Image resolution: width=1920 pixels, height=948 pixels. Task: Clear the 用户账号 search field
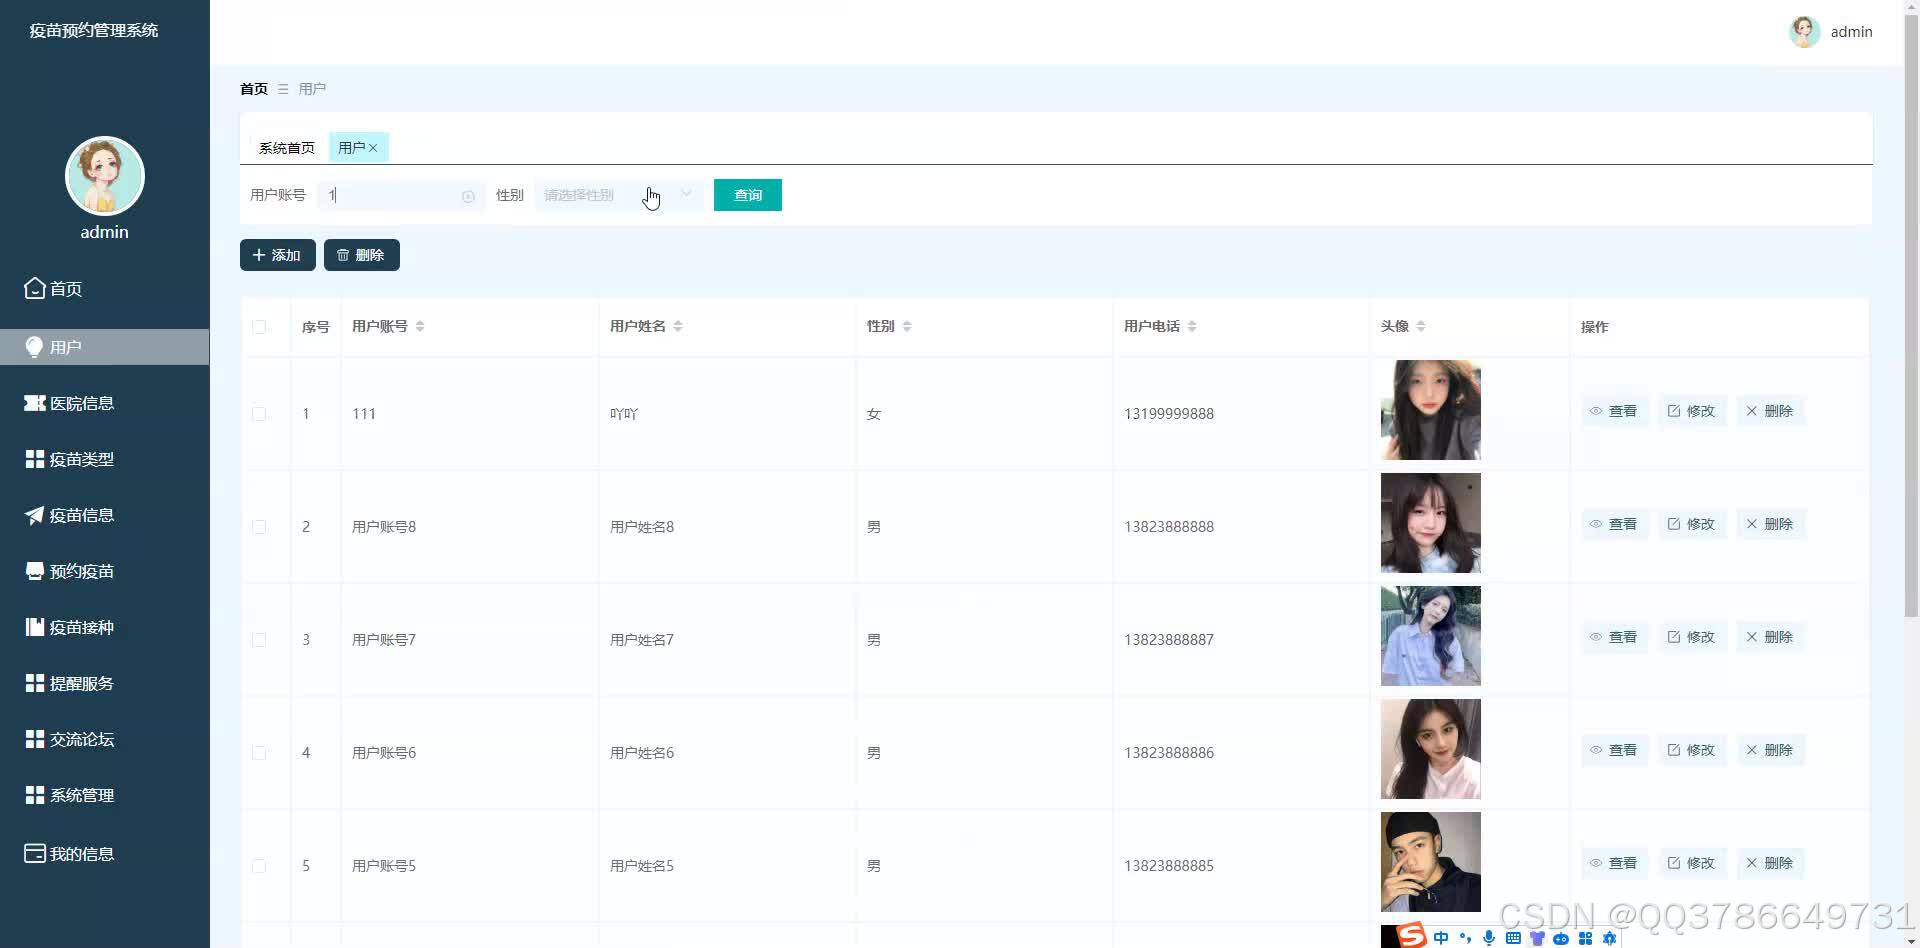click(468, 196)
